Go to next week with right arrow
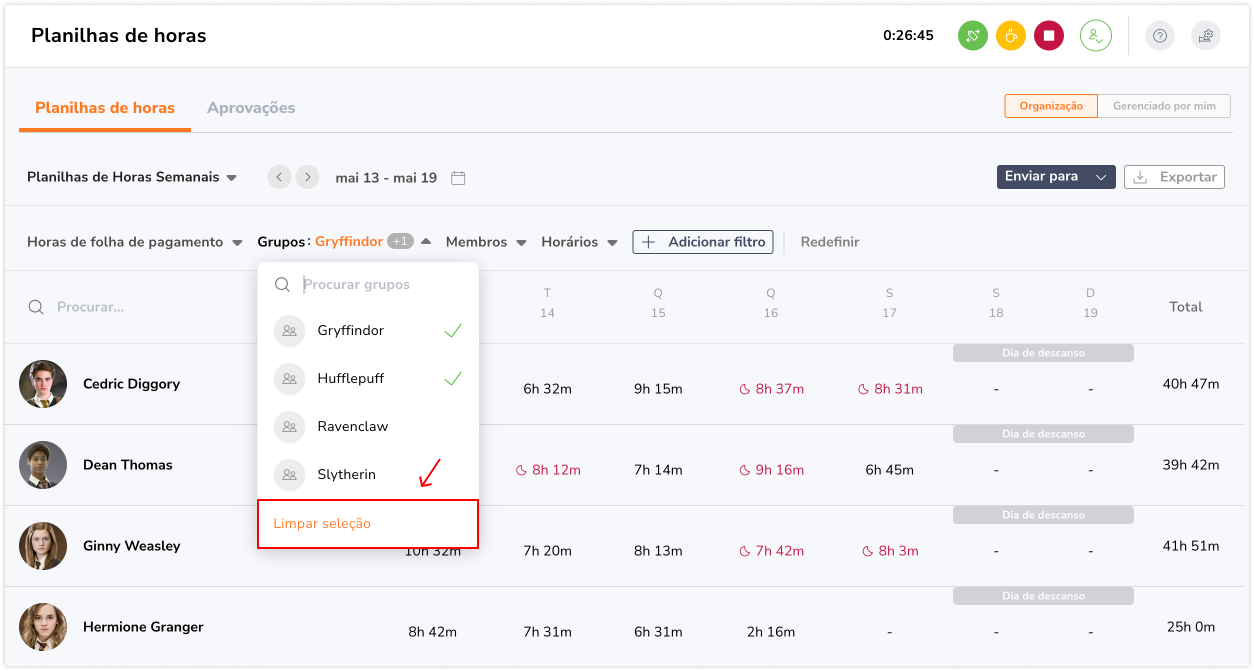 308,177
